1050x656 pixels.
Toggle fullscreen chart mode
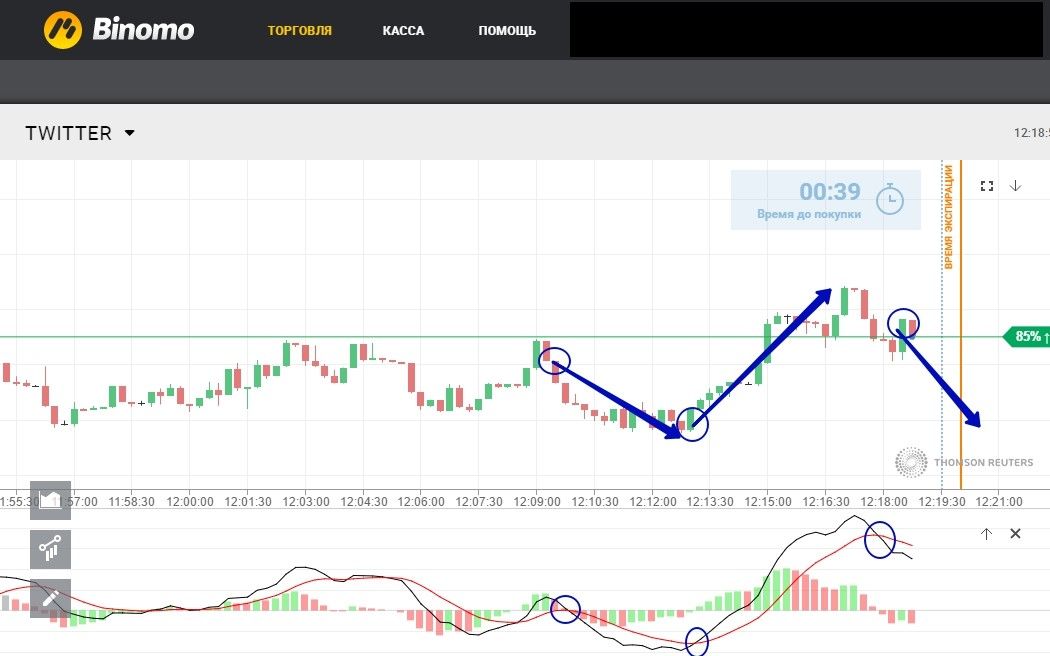[x=986, y=186]
